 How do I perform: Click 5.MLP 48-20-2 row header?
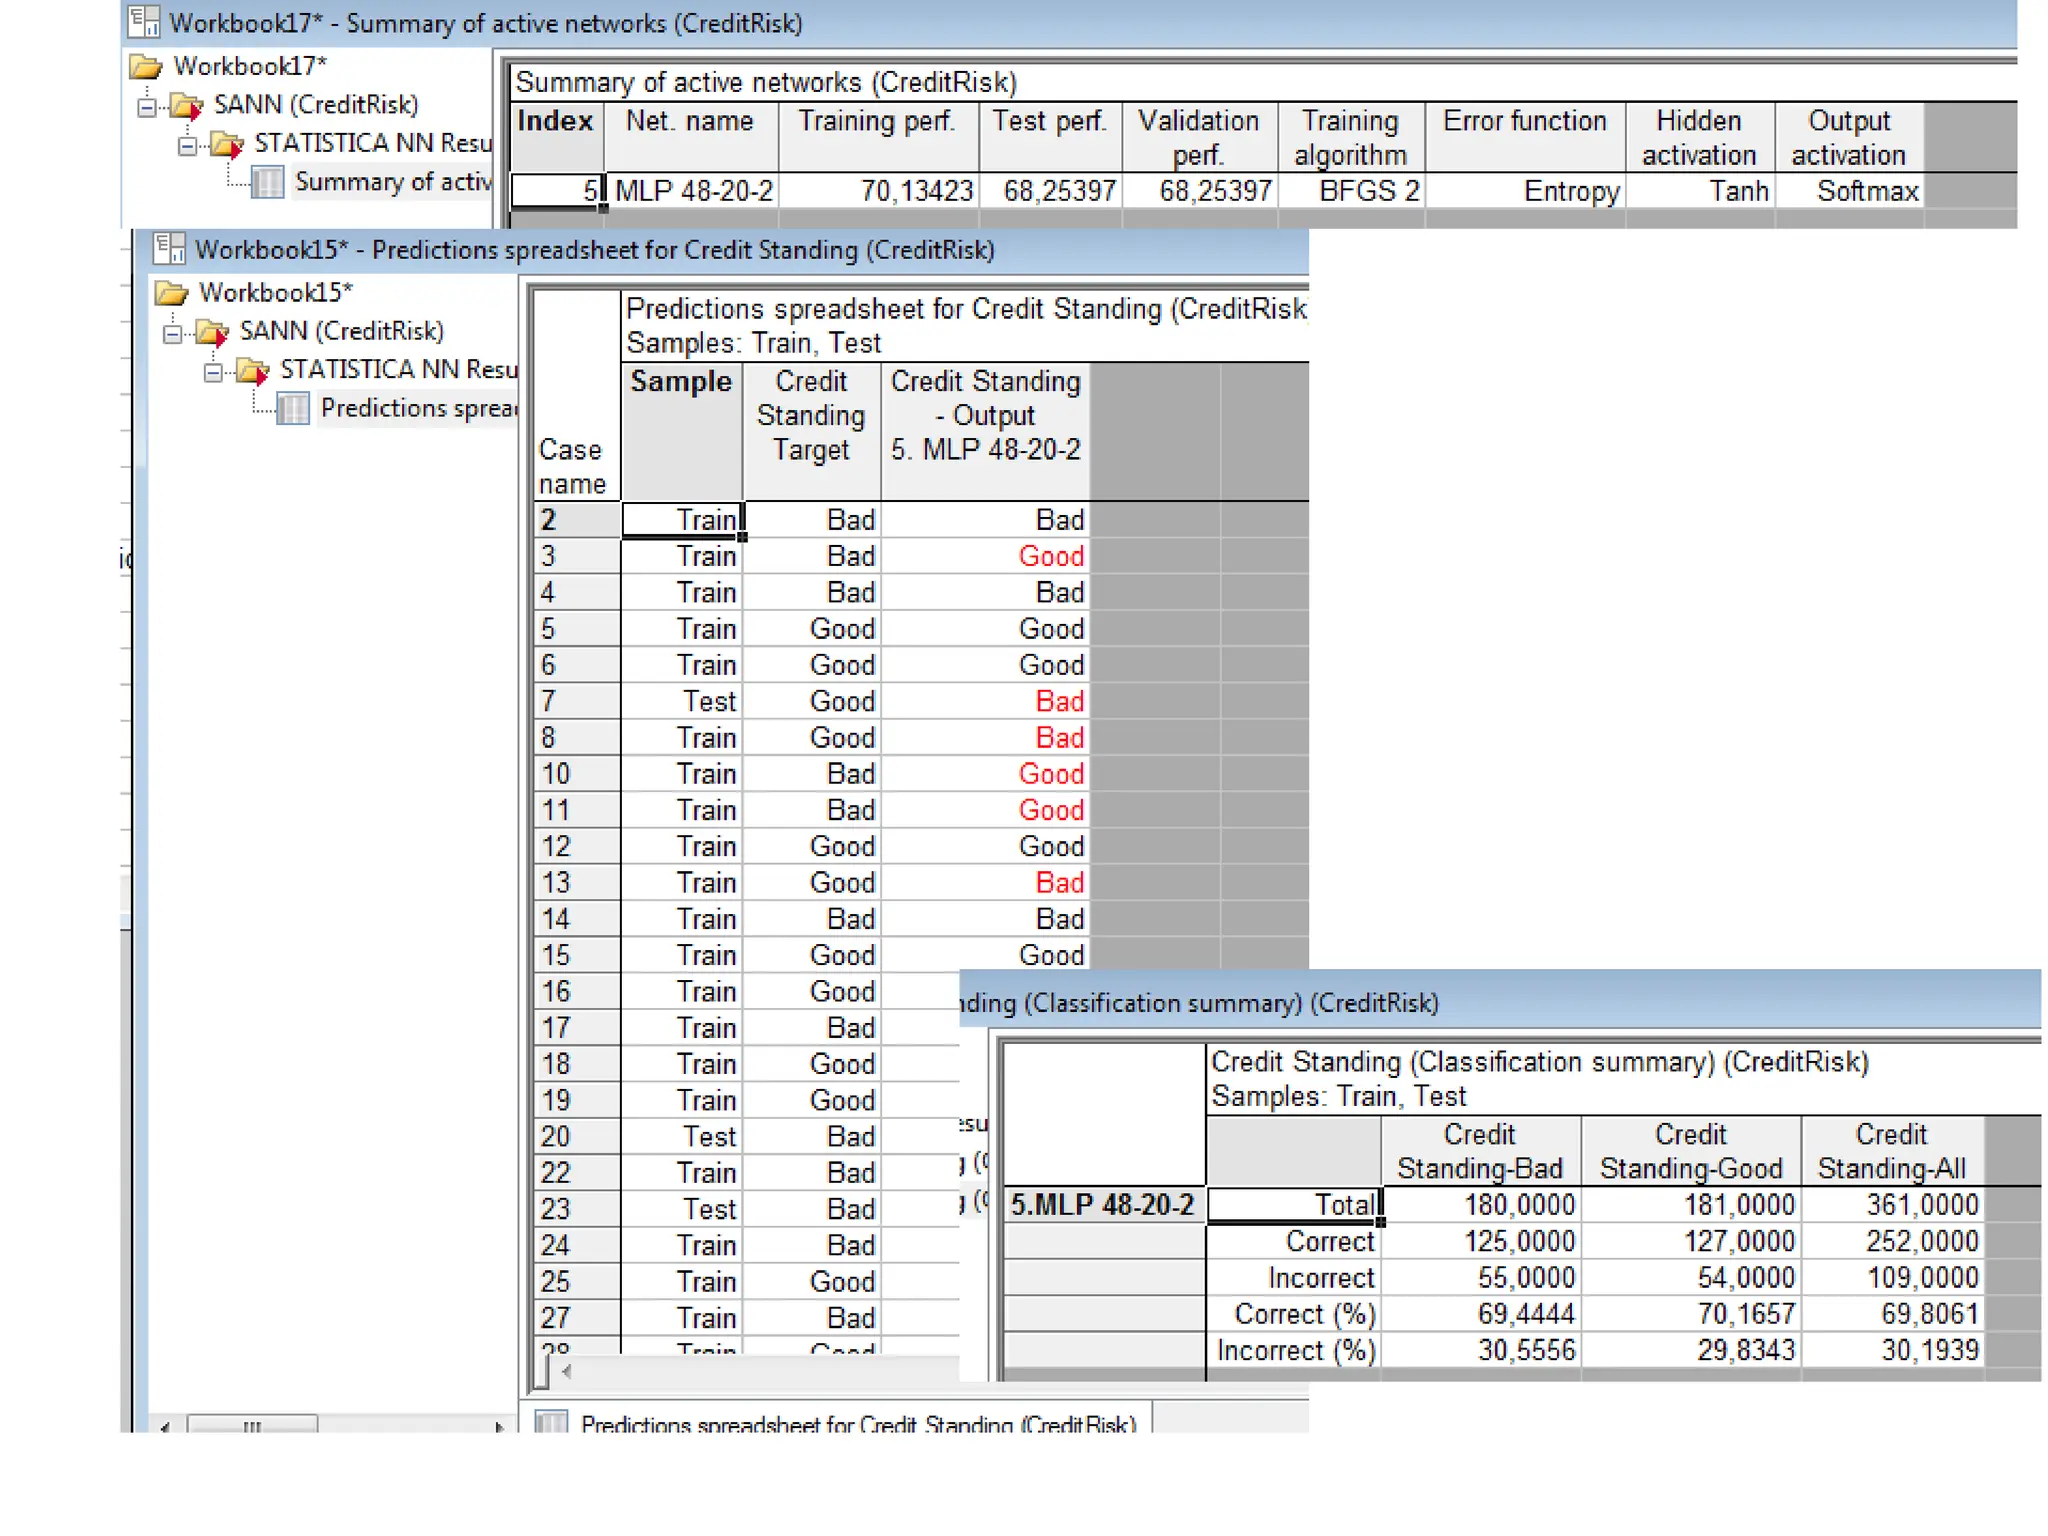tap(1102, 1204)
